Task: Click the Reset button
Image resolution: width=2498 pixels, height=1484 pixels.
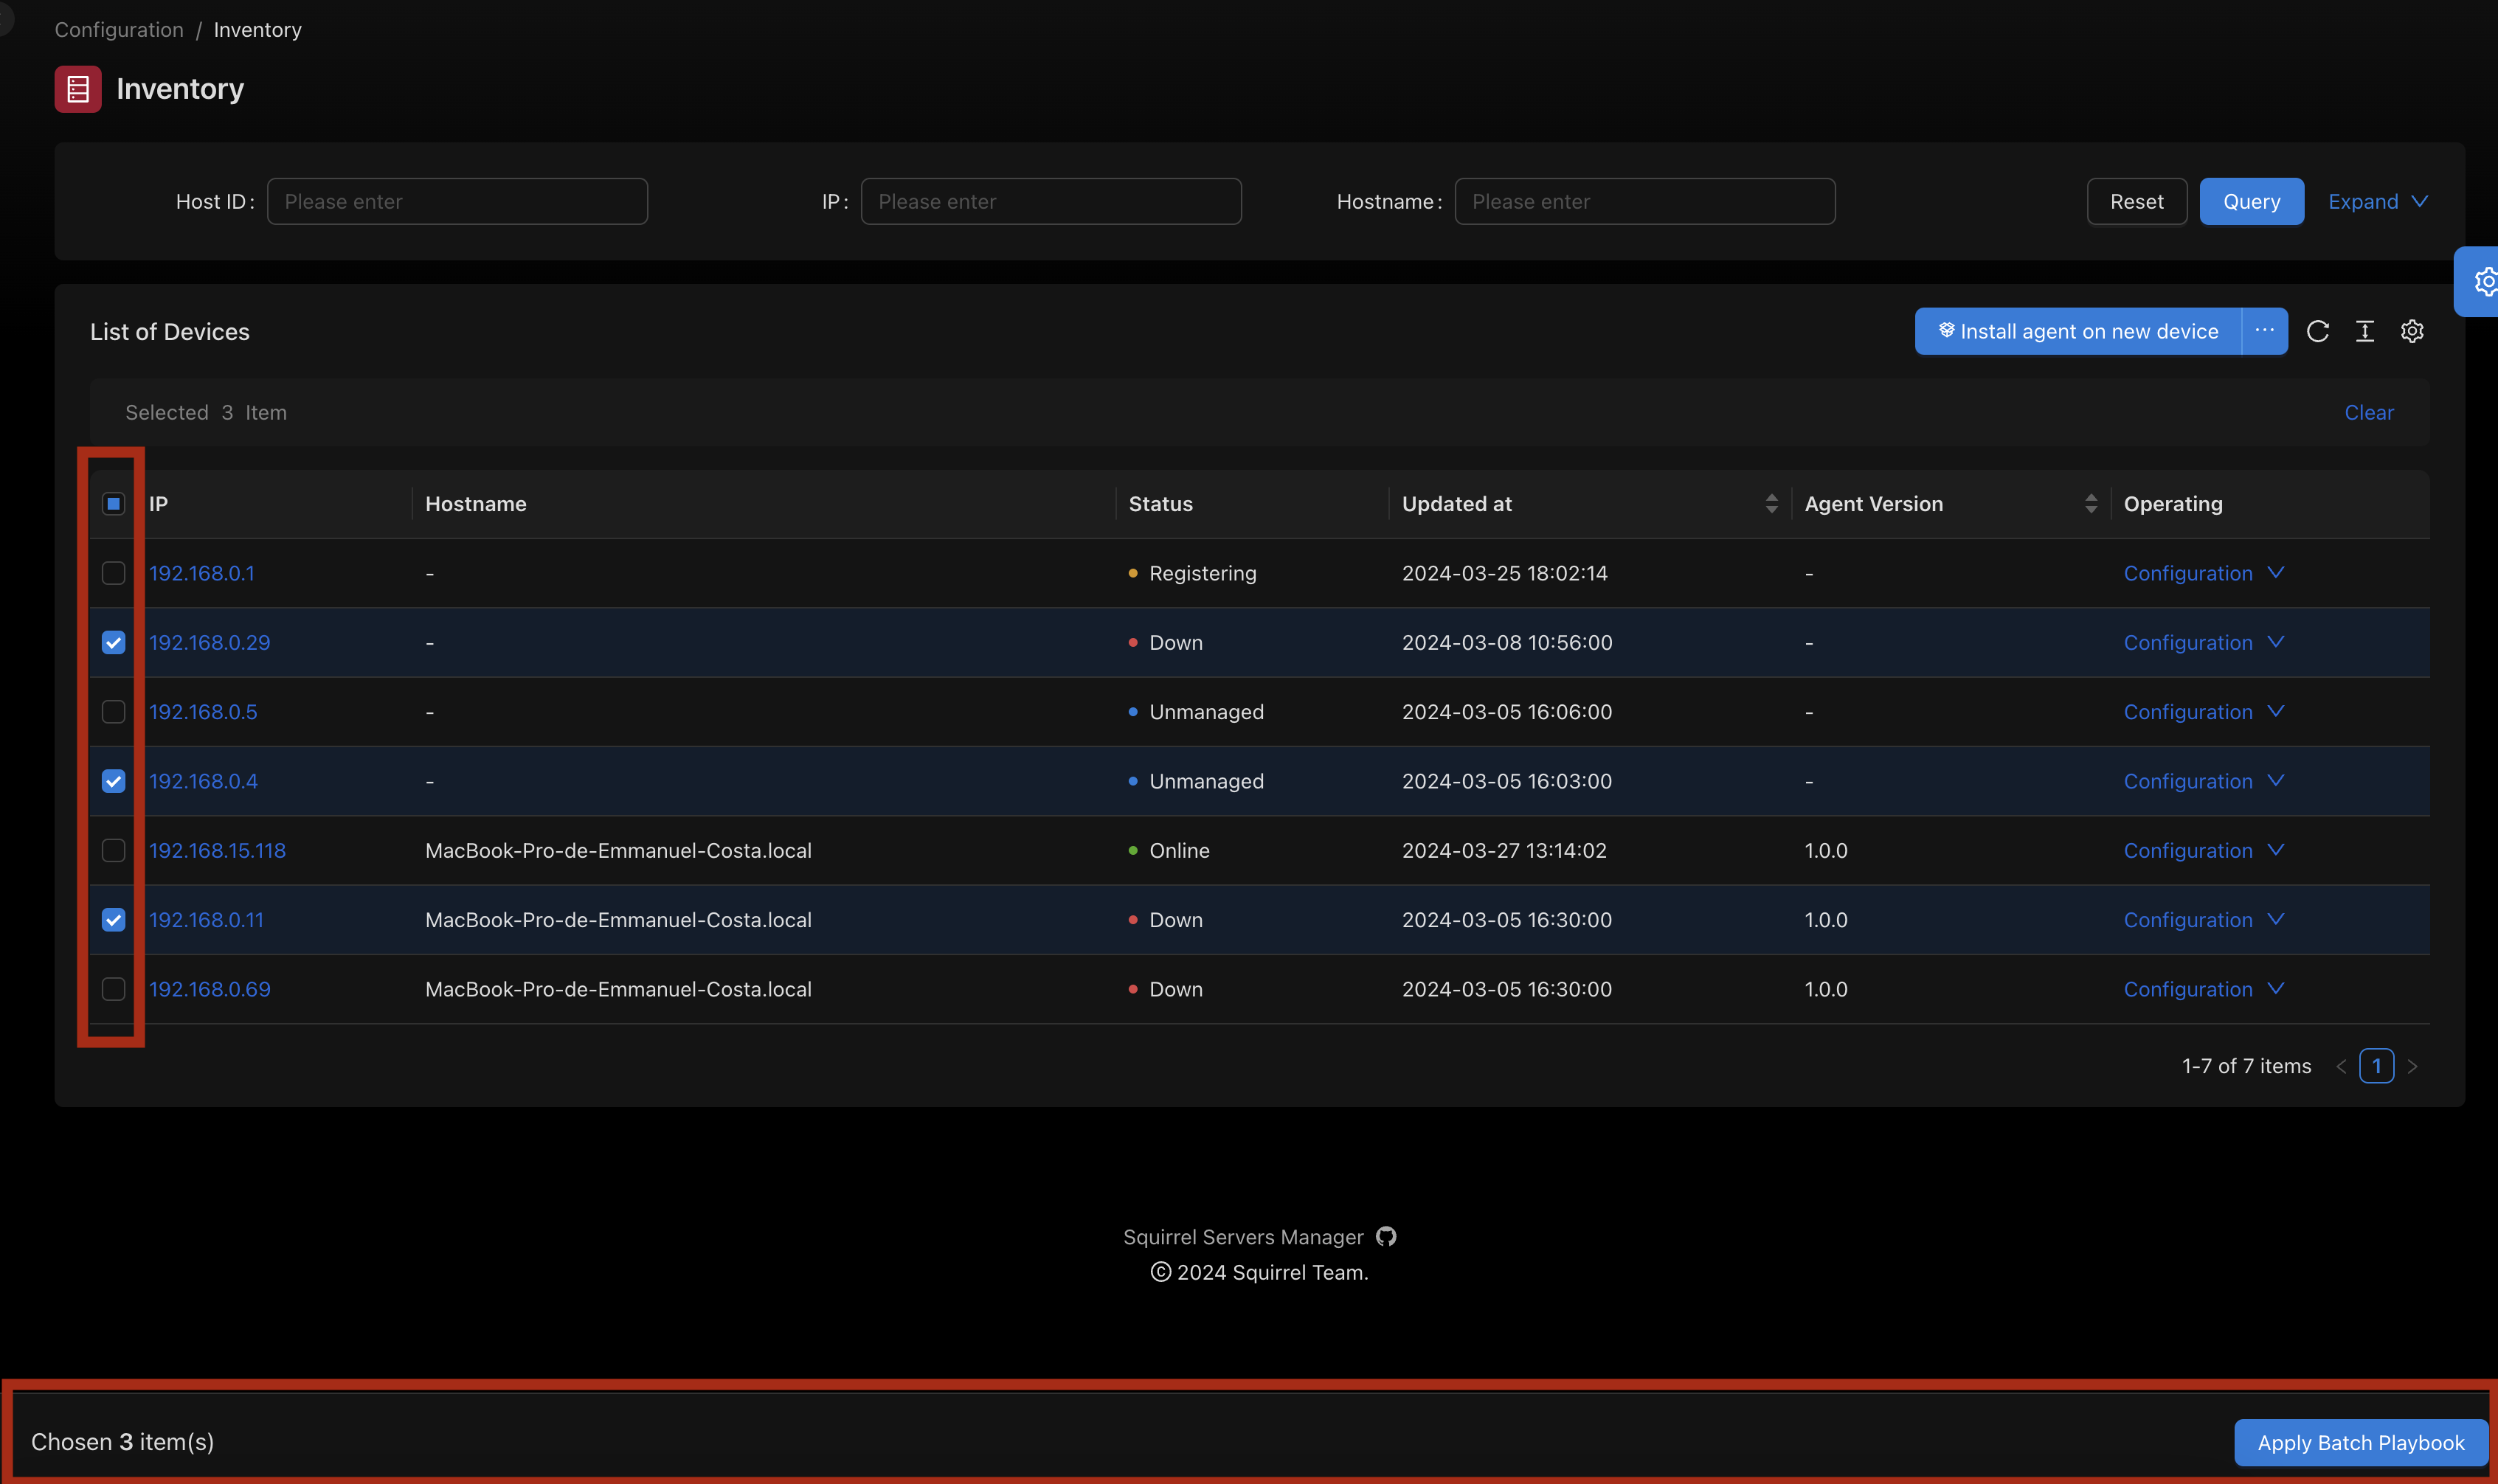Action: (x=2136, y=201)
